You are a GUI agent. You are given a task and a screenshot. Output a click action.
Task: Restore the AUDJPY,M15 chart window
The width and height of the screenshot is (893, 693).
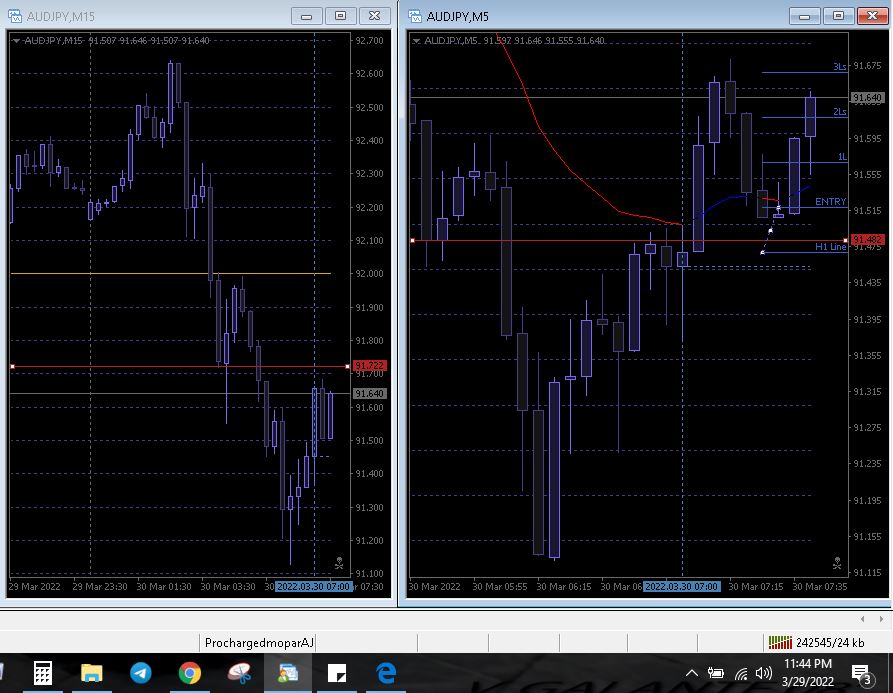click(341, 16)
